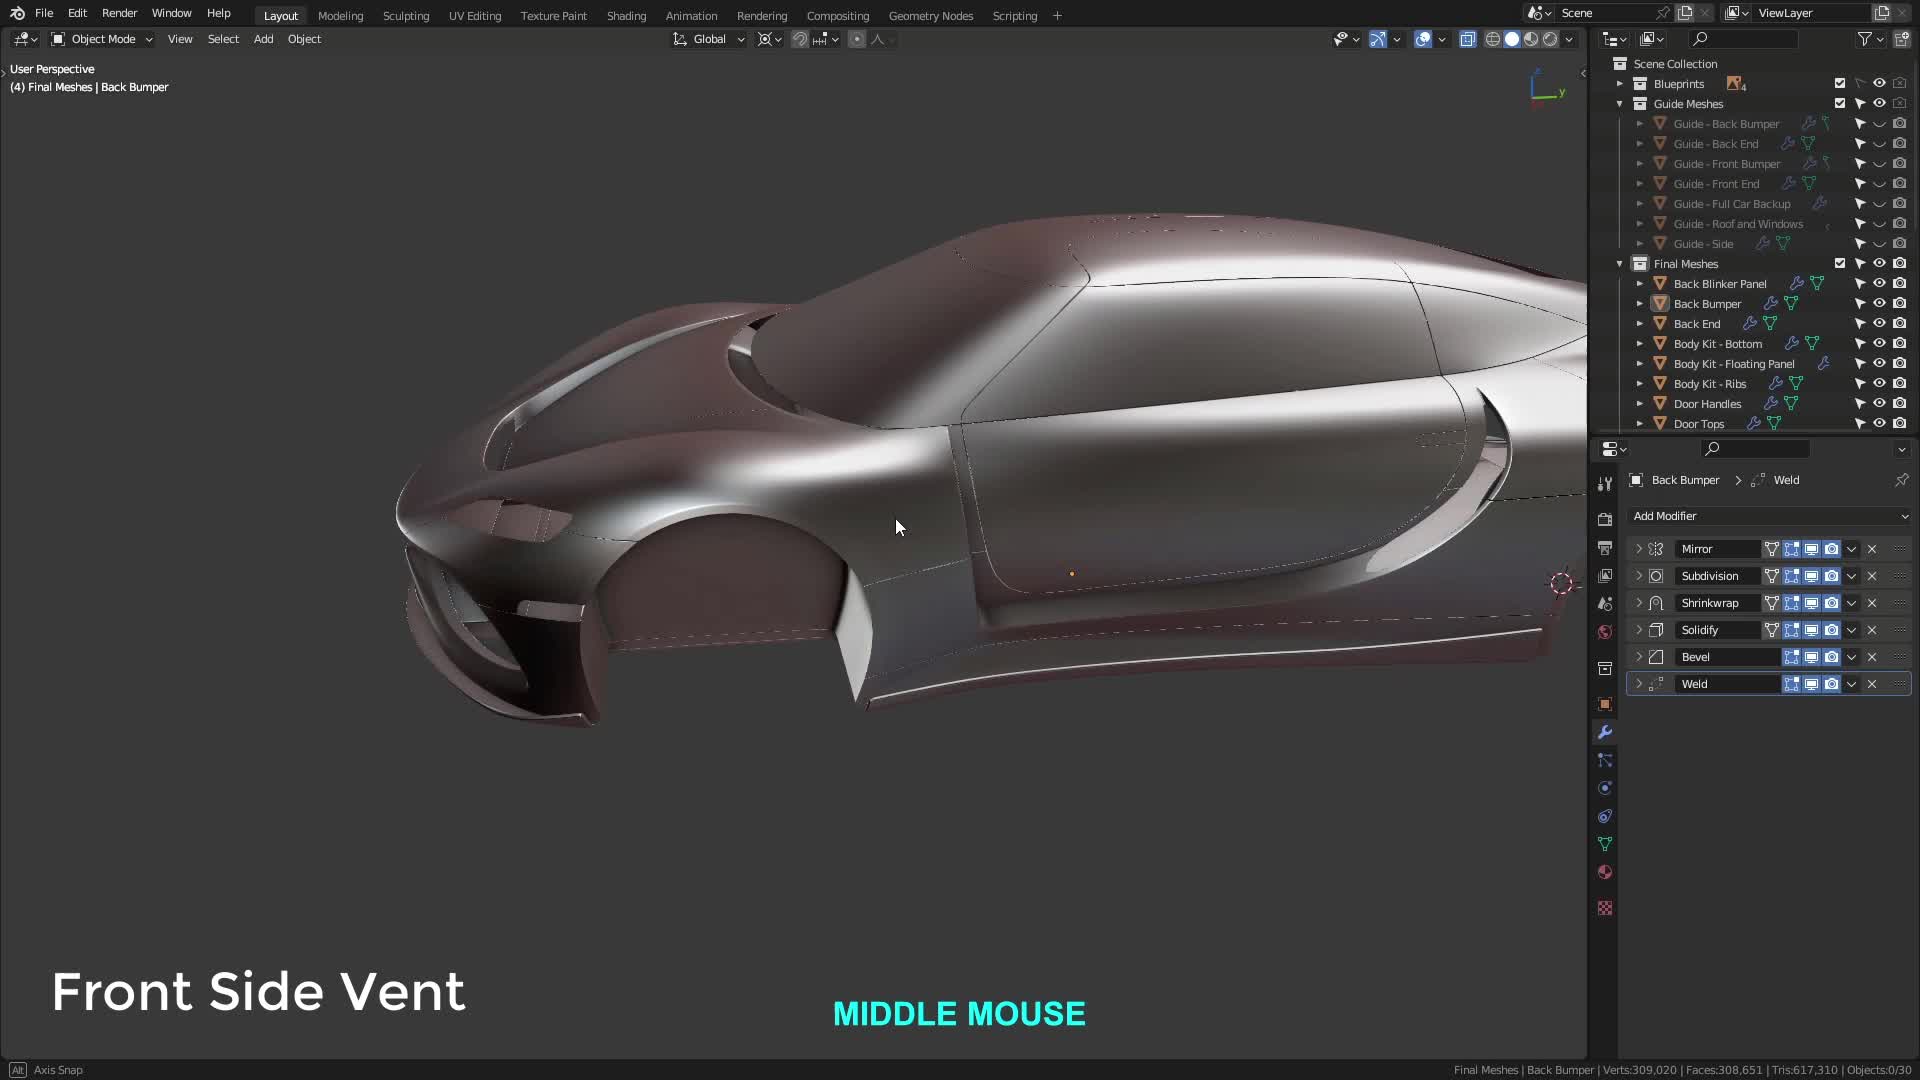Open the Modifier properties wrench tab
1920x1080 pixels.
click(1605, 732)
